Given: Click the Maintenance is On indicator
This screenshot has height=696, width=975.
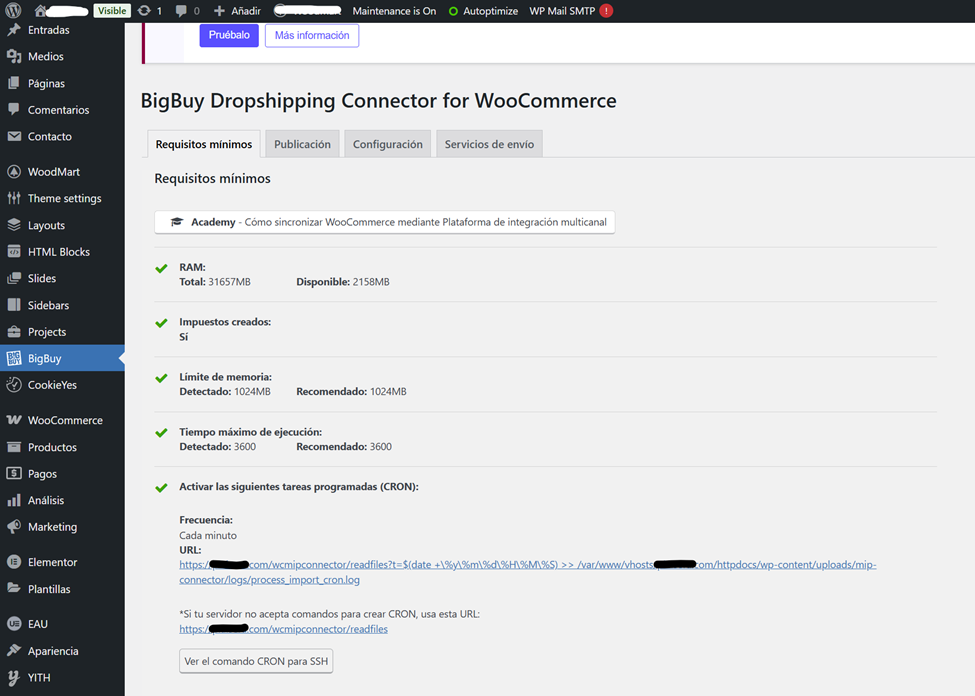Looking at the screenshot, I should 394,11.
